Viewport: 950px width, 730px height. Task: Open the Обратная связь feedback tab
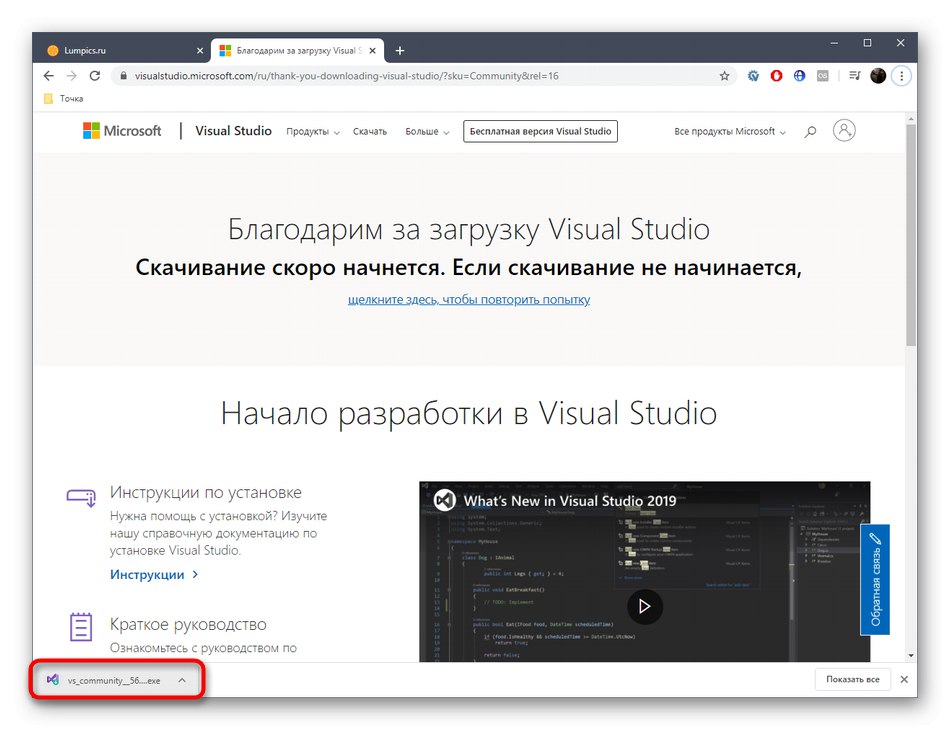click(x=875, y=580)
